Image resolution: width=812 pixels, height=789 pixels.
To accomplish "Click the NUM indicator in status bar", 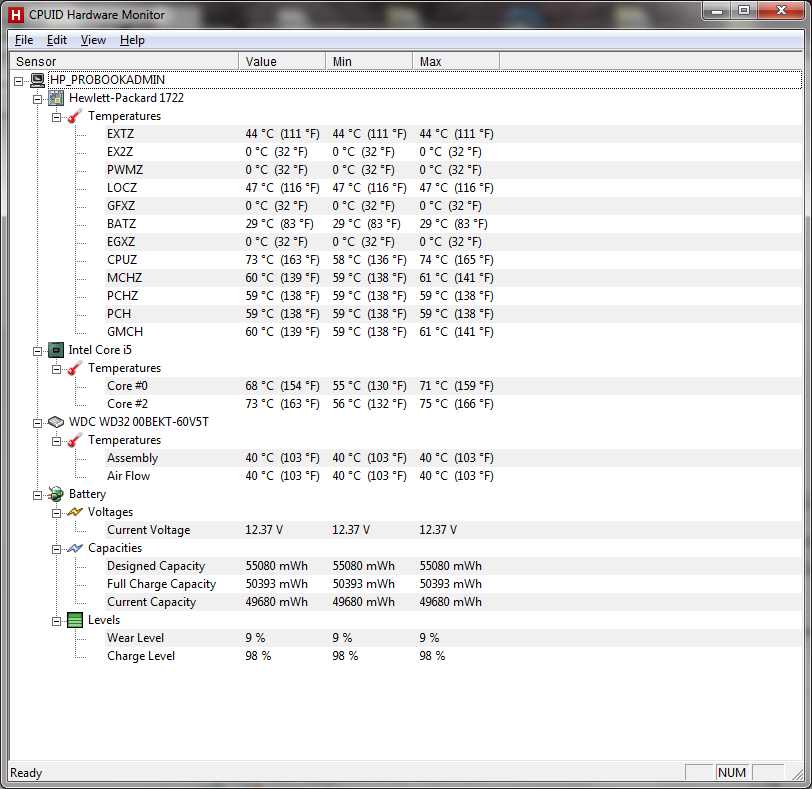I will point(732,772).
